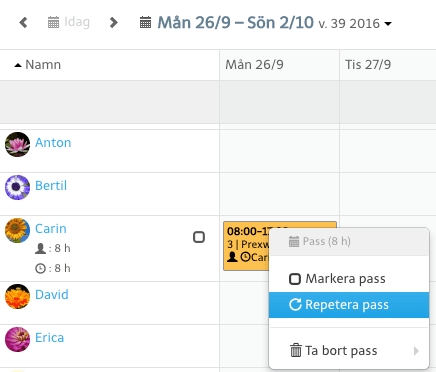This screenshot has width=436, height=372.
Task: Click Carin's orange 08:00 shift block
Action: (247, 246)
